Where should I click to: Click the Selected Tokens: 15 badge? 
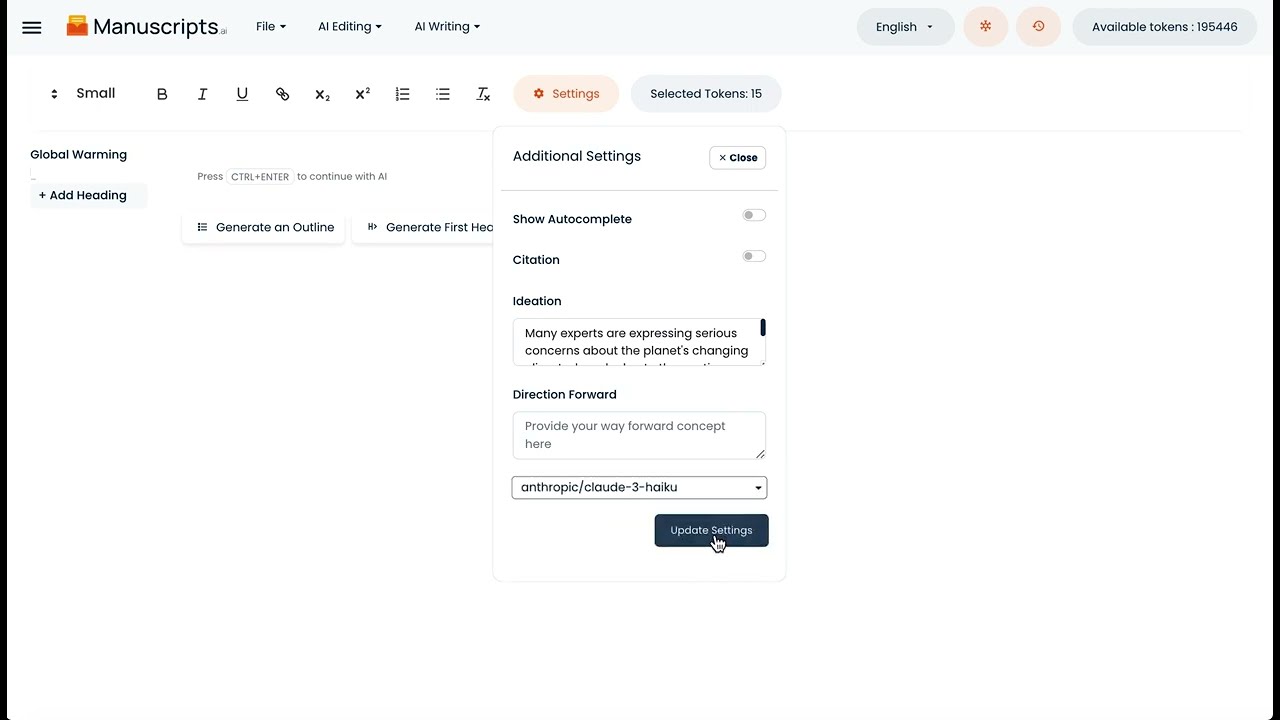click(x=706, y=94)
